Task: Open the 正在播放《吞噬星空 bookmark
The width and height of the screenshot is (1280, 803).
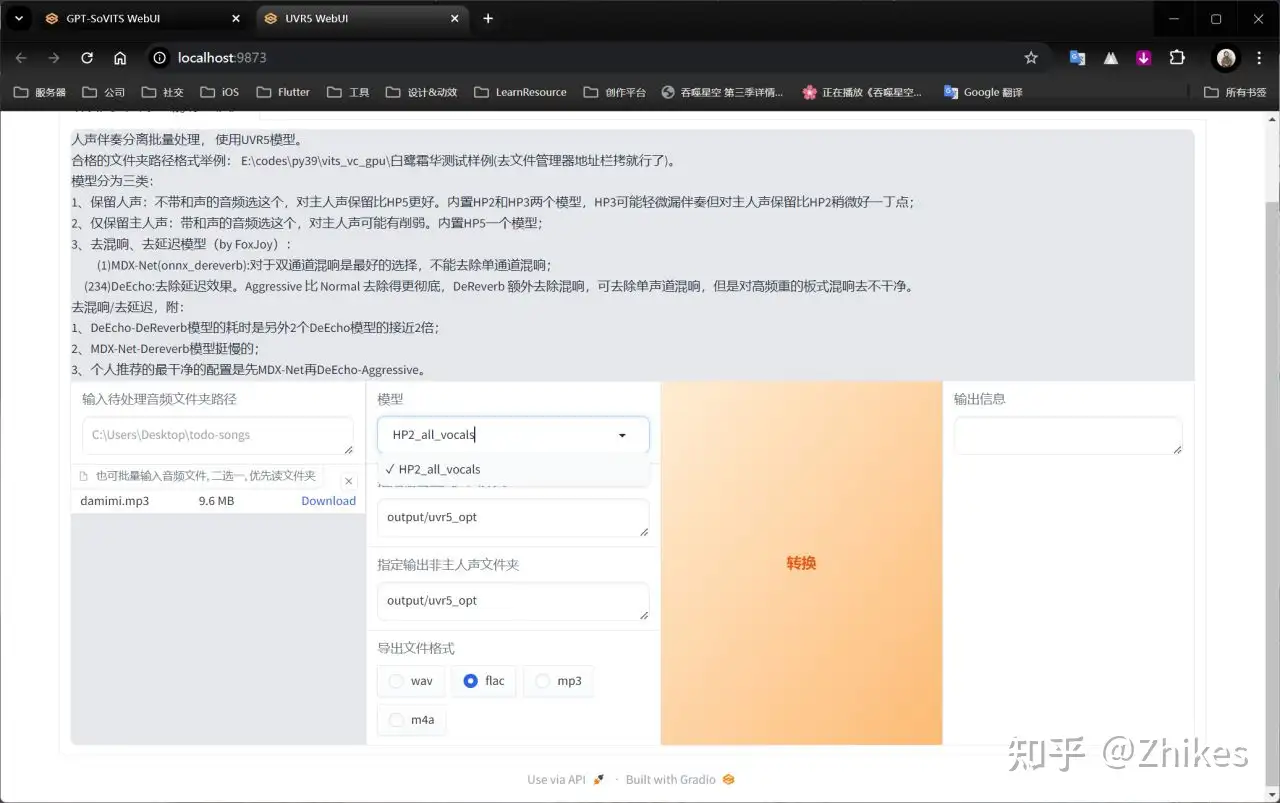Action: coord(862,92)
